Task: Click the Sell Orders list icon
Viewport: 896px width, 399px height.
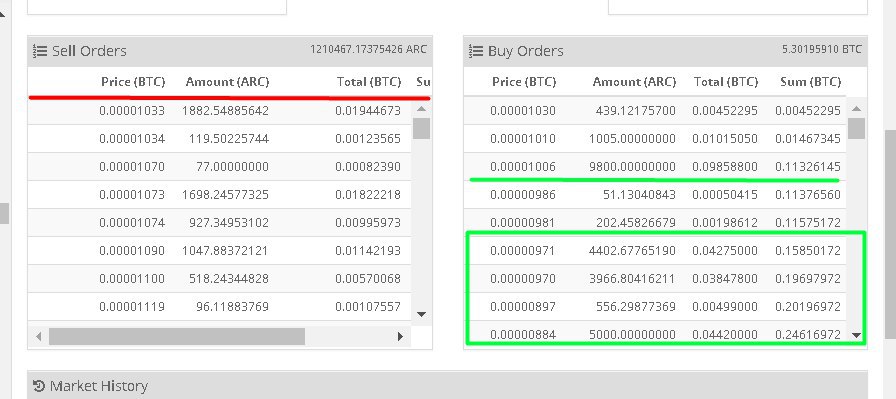Action: click(x=40, y=51)
